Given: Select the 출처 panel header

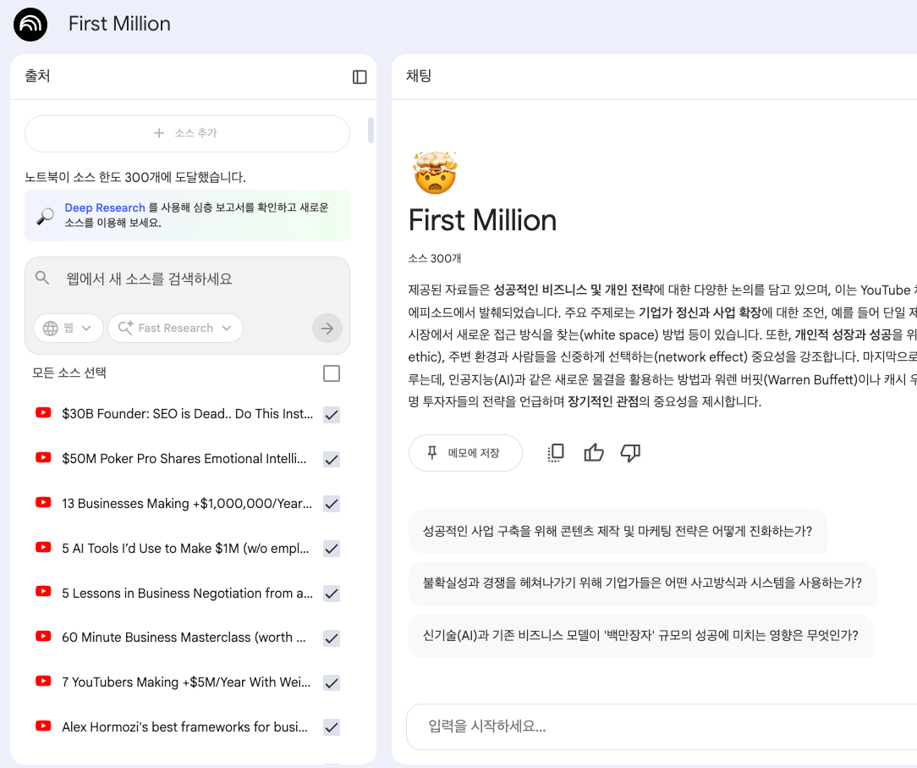Looking at the screenshot, I should [x=37, y=76].
